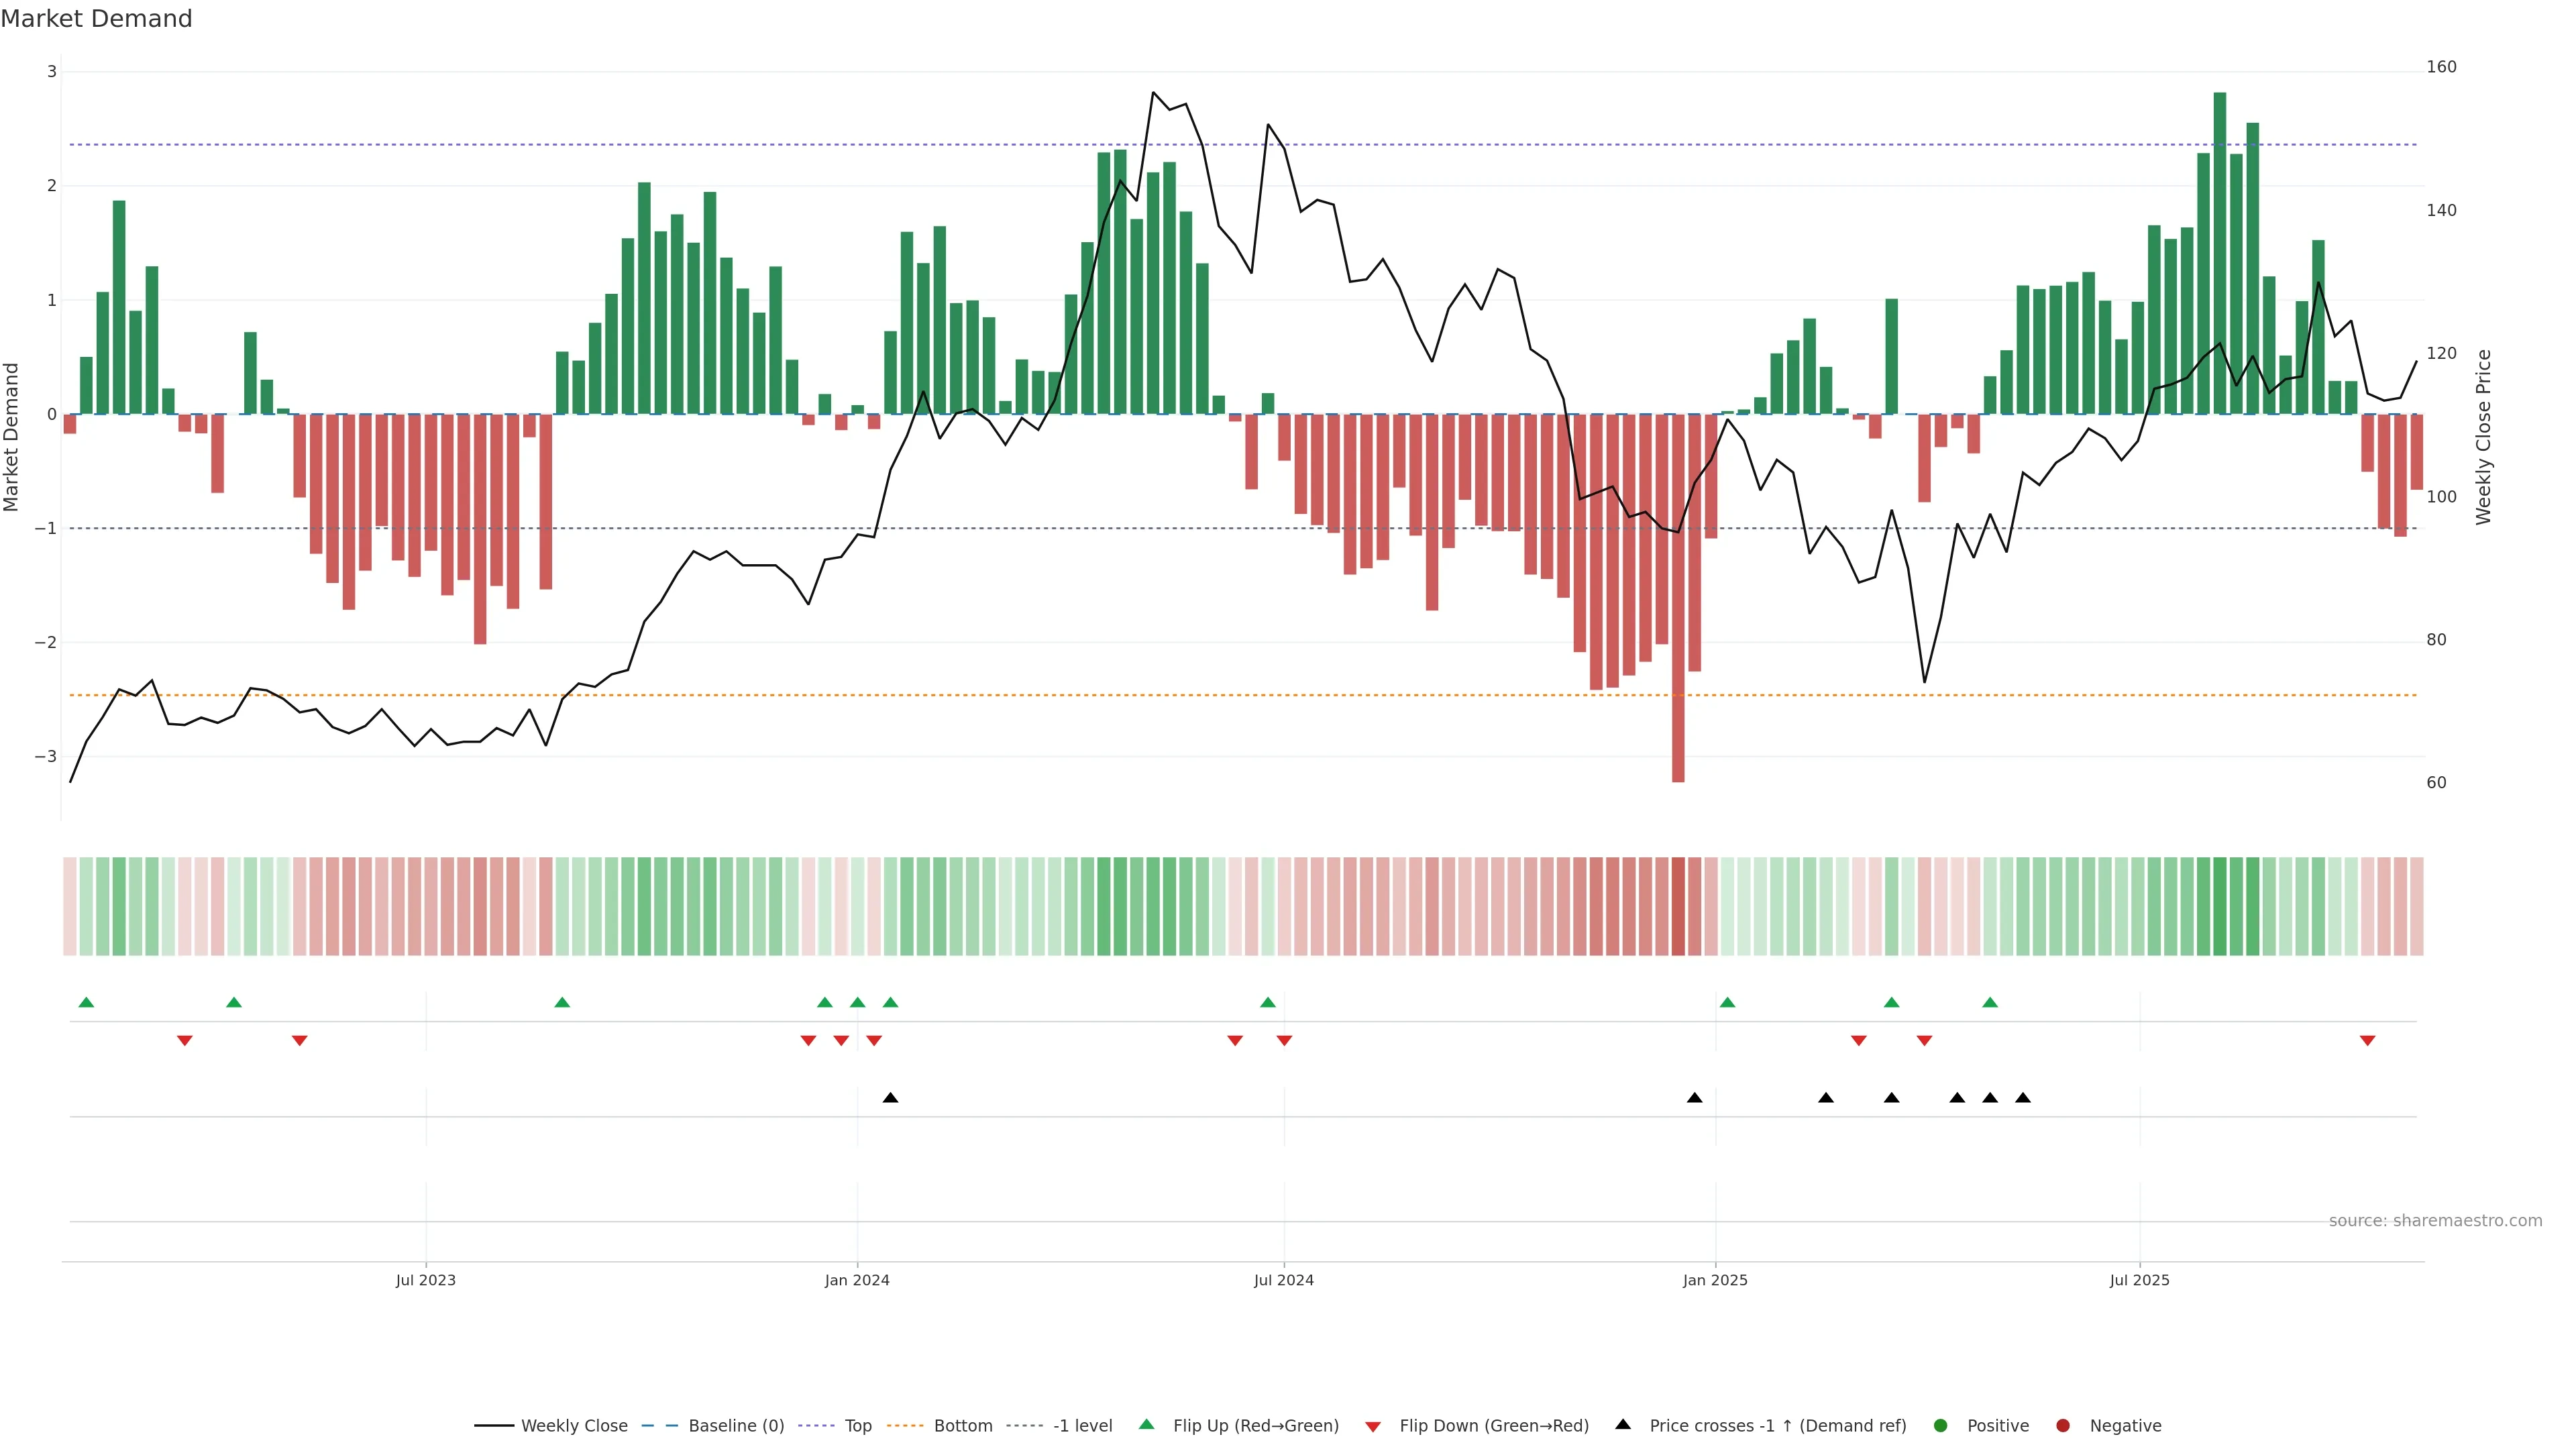Screen dimensions: 2576x1449
Task: Click green Positive circle legend icon
Action: (x=1941, y=1426)
